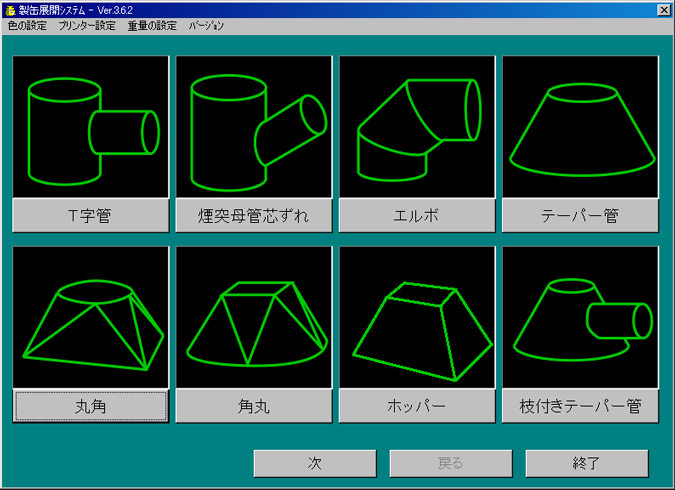
Task: Click the app icon in title bar
Action: click(x=11, y=10)
